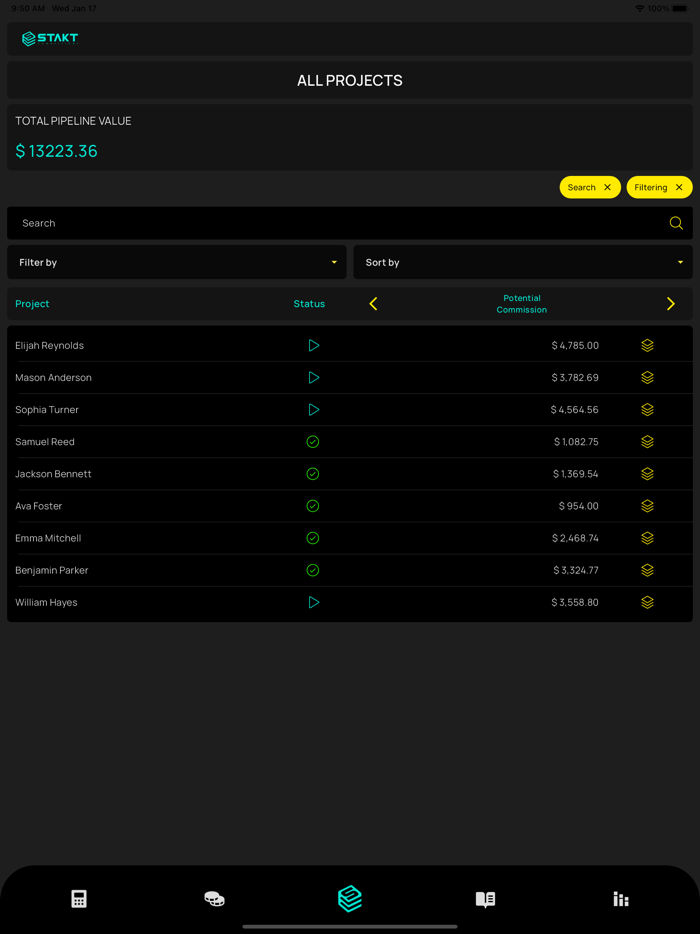The height and width of the screenshot is (934, 700).
Task: Show next column with right chevron
Action: (671, 304)
